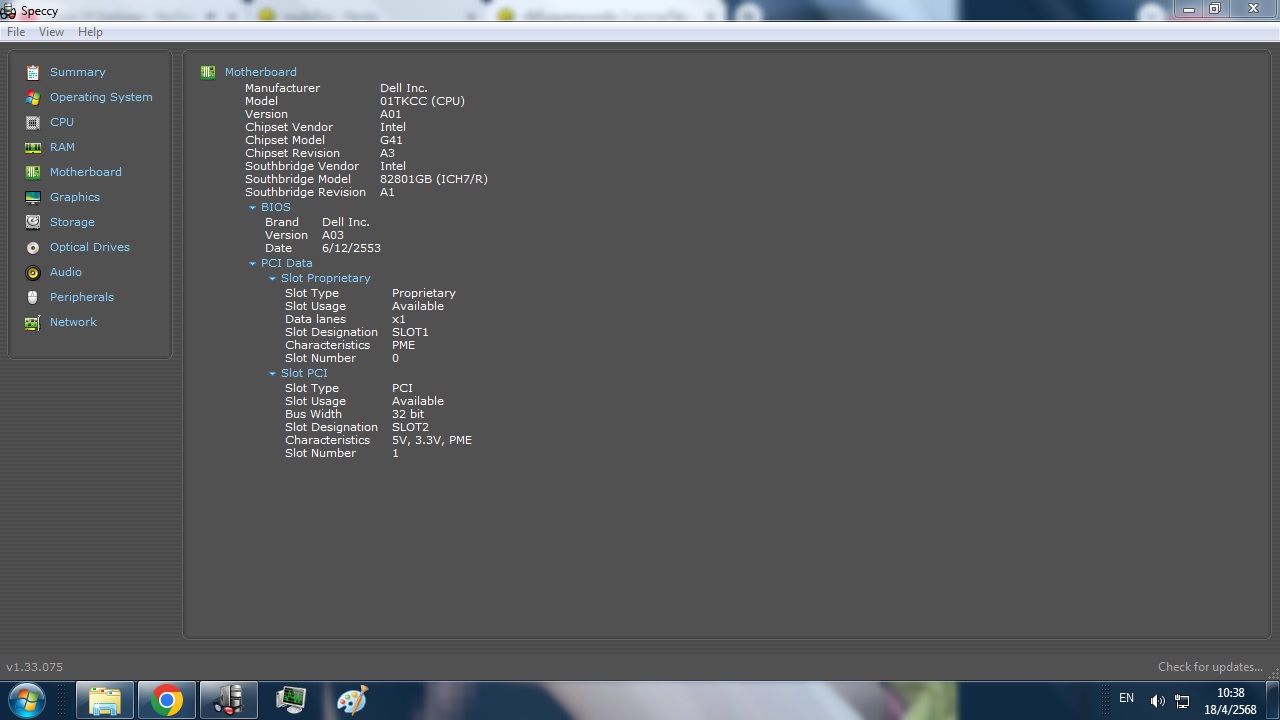The width and height of the screenshot is (1280, 720).
Task: Click the Graphics monitor icon
Action: click(33, 197)
